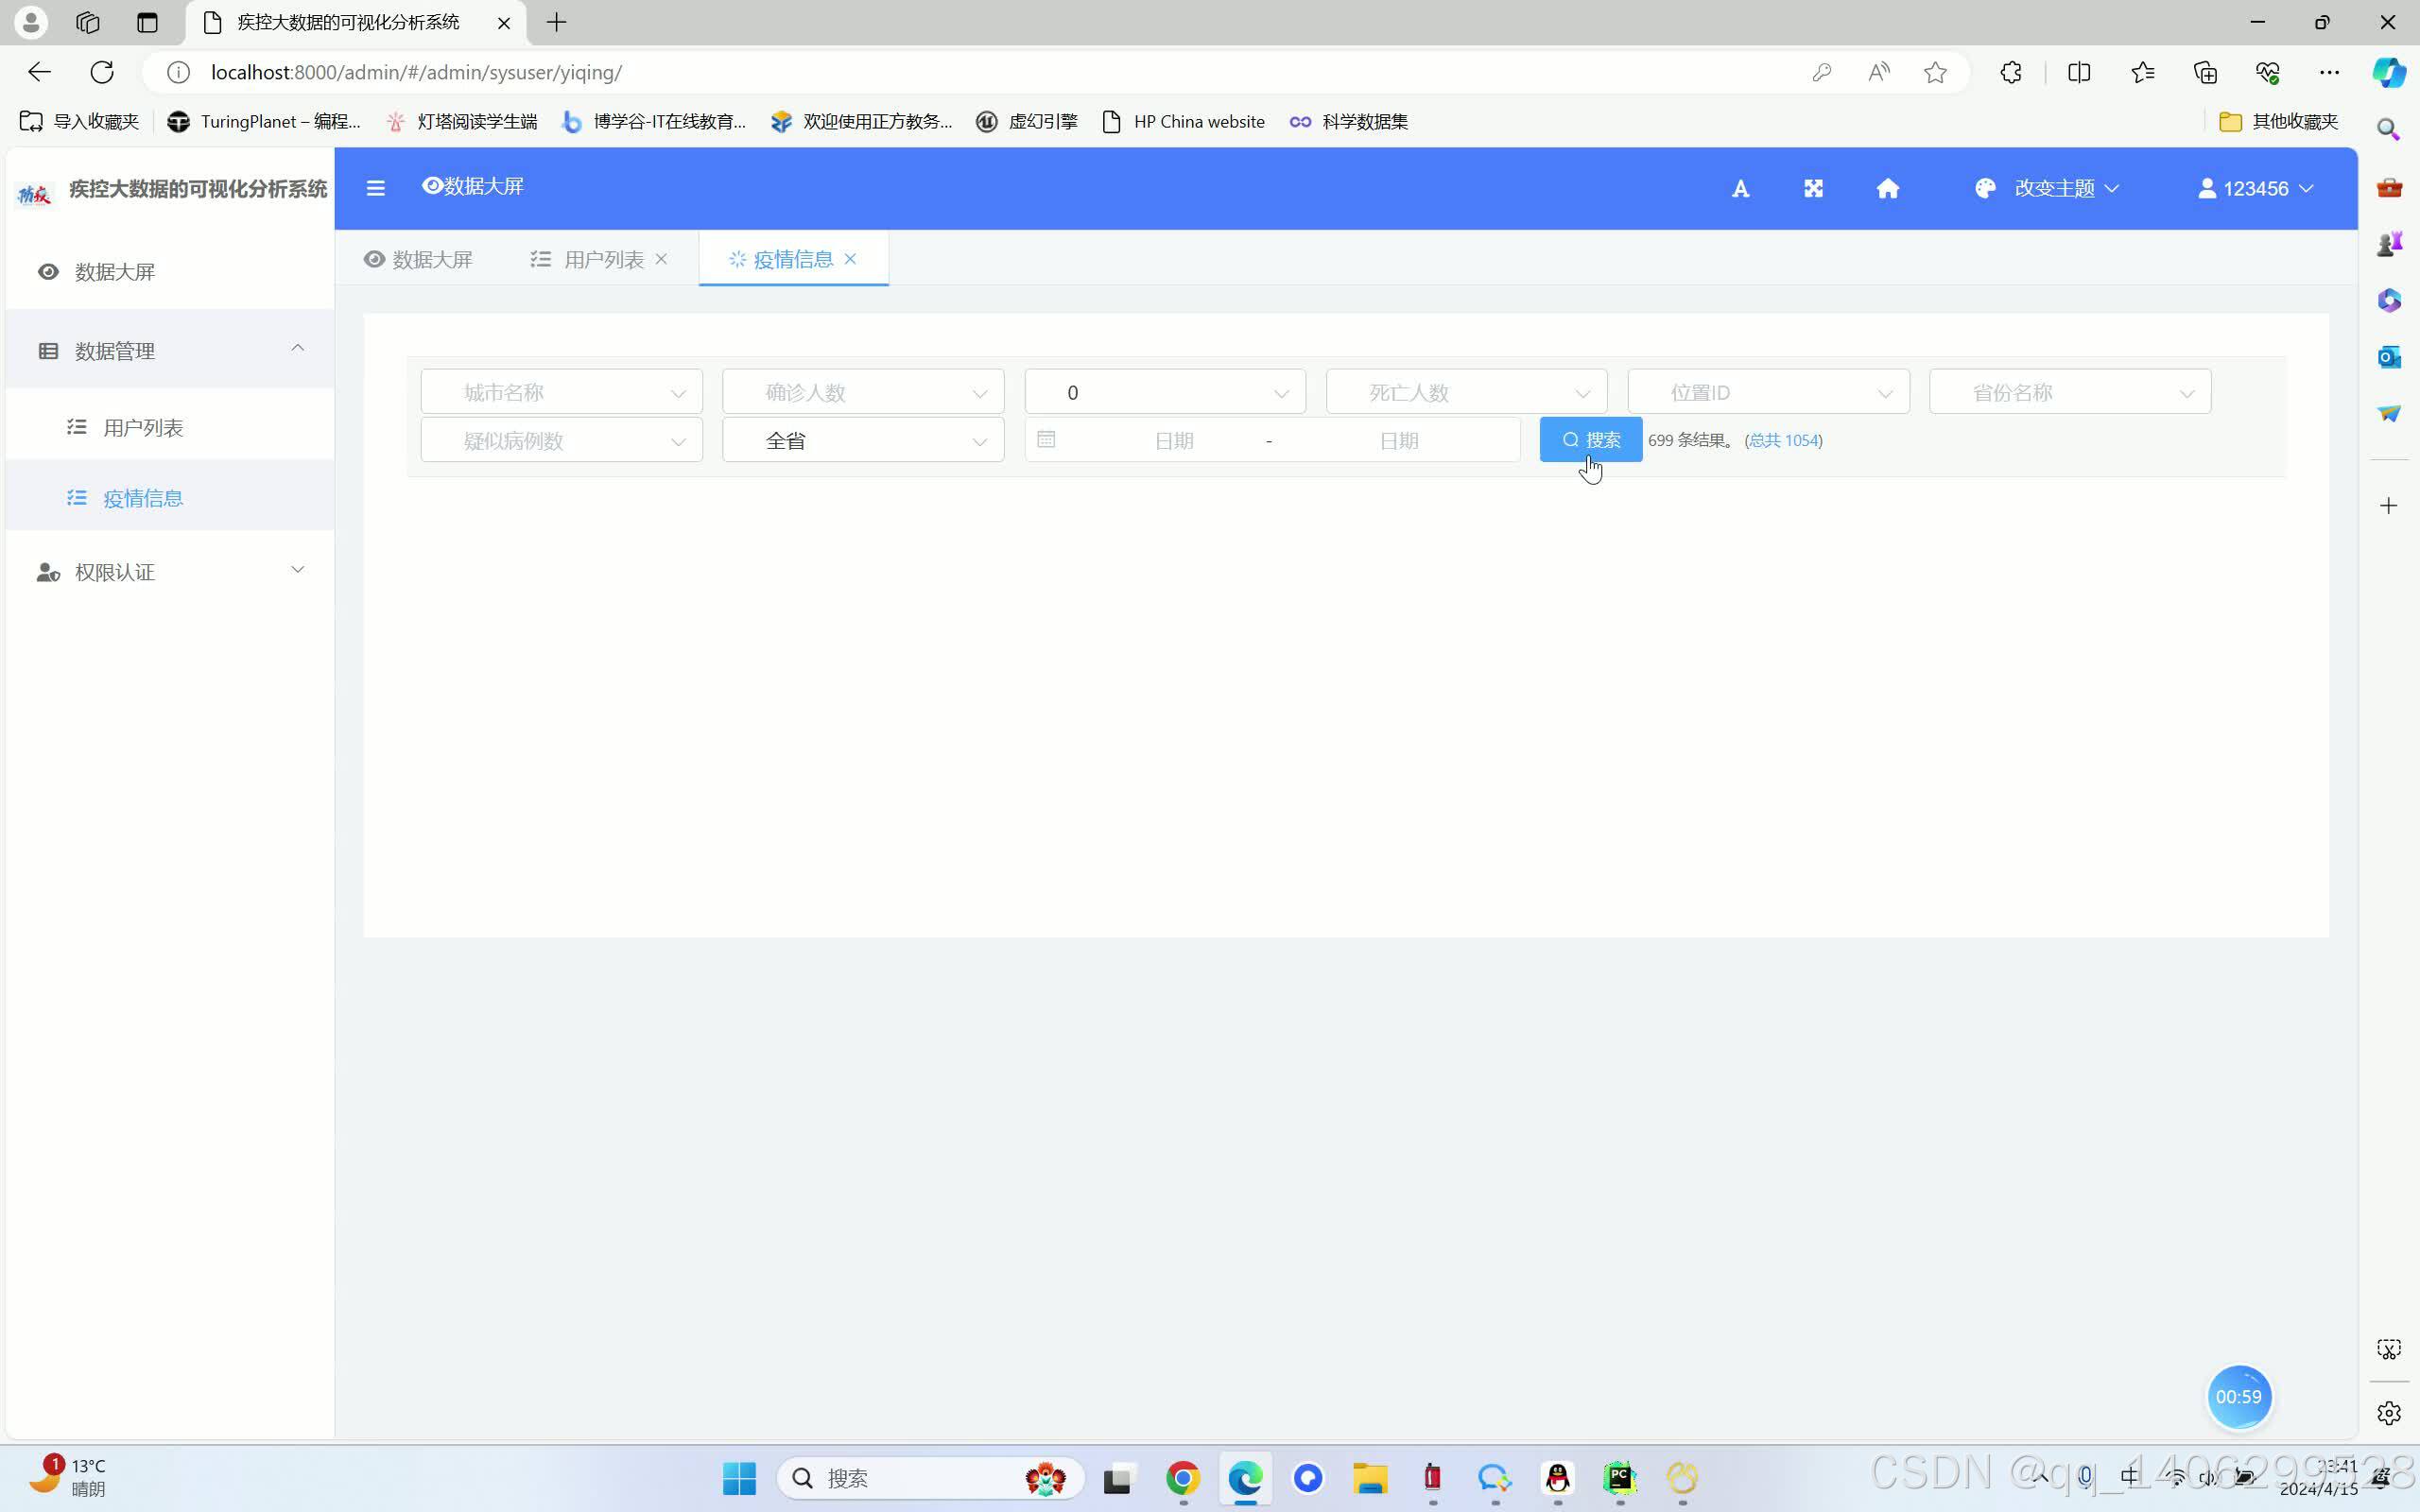Collapse the 数据管理 section
Screen dimensions: 2420x1512
click(297, 348)
